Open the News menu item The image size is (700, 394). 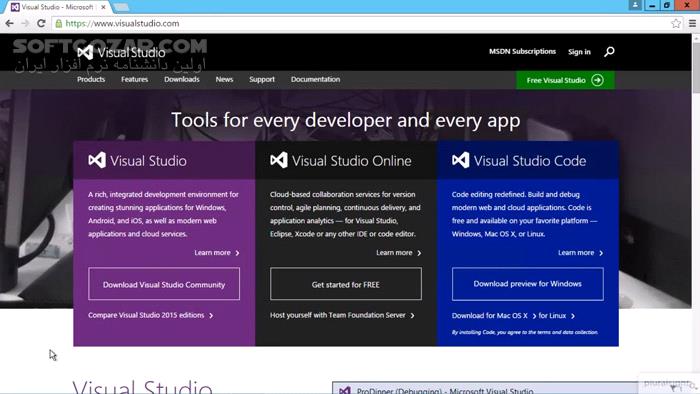[x=224, y=79]
